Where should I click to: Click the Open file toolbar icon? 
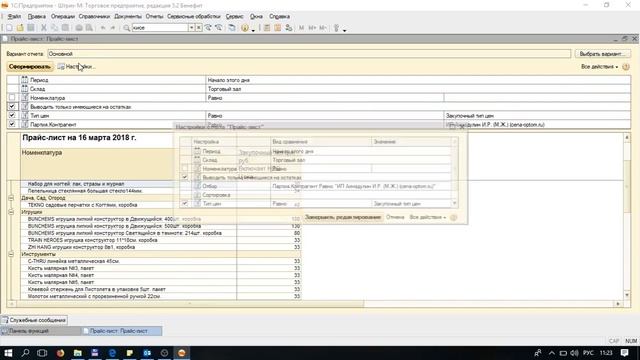point(20,28)
